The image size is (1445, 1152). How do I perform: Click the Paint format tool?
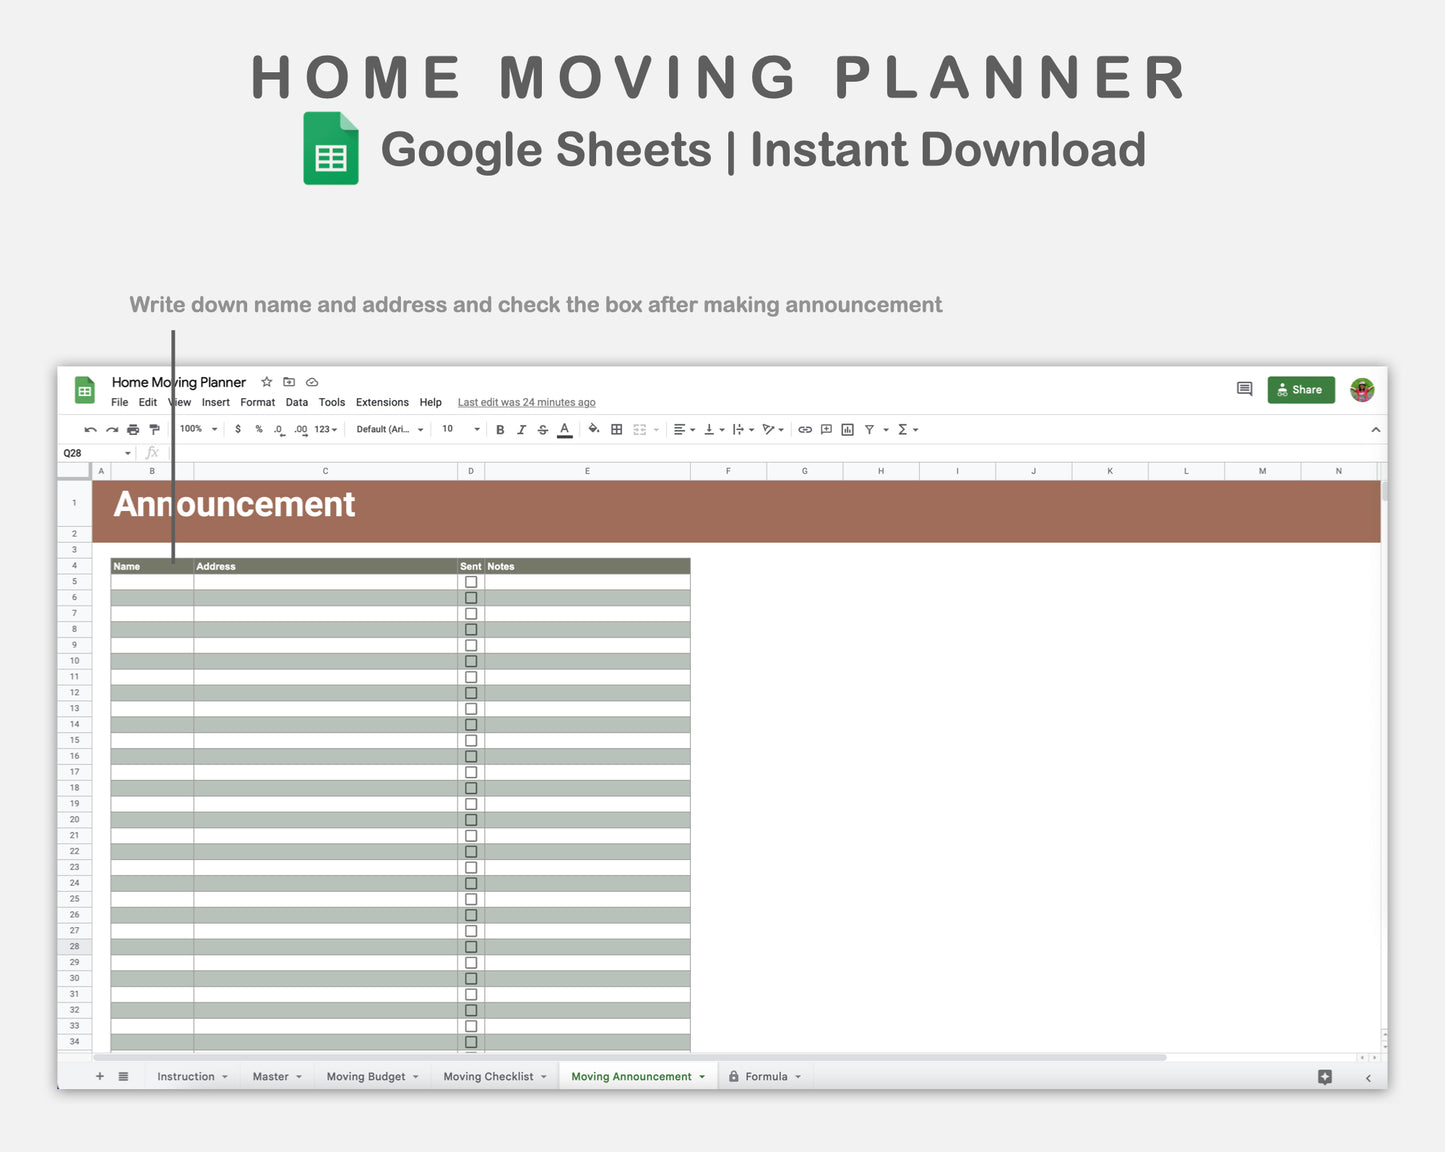(155, 429)
